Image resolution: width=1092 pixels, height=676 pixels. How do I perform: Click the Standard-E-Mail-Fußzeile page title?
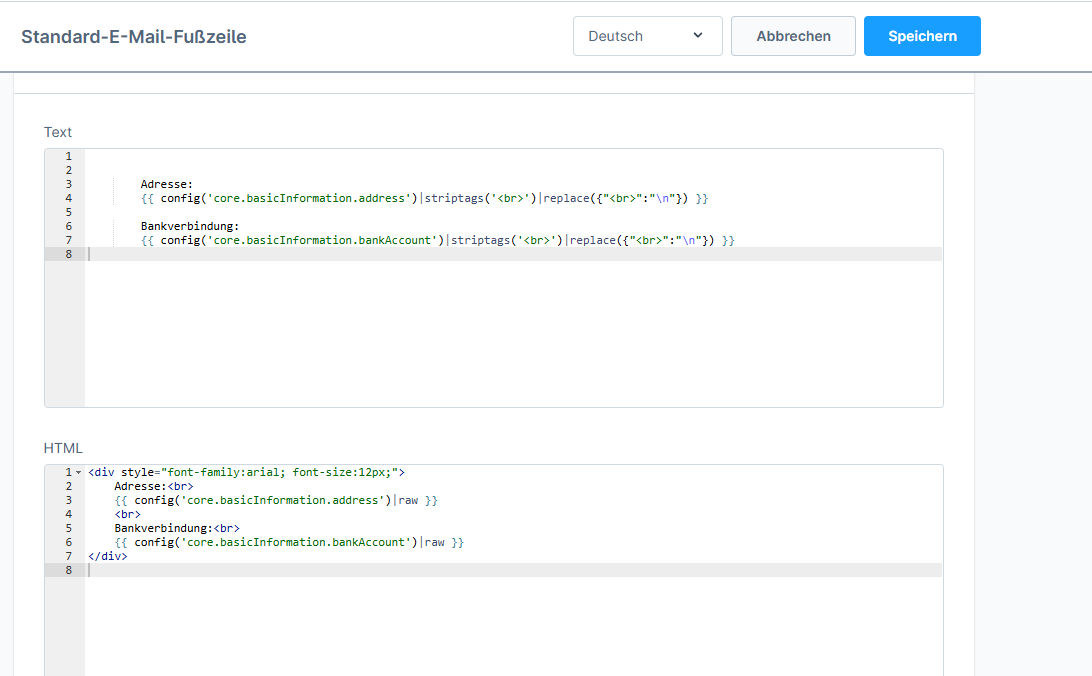[134, 37]
